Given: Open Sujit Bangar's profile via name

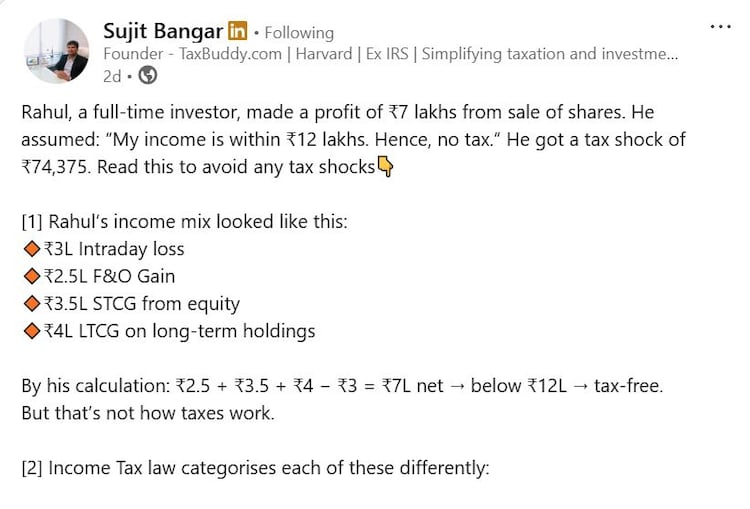Looking at the screenshot, I should [163, 31].
